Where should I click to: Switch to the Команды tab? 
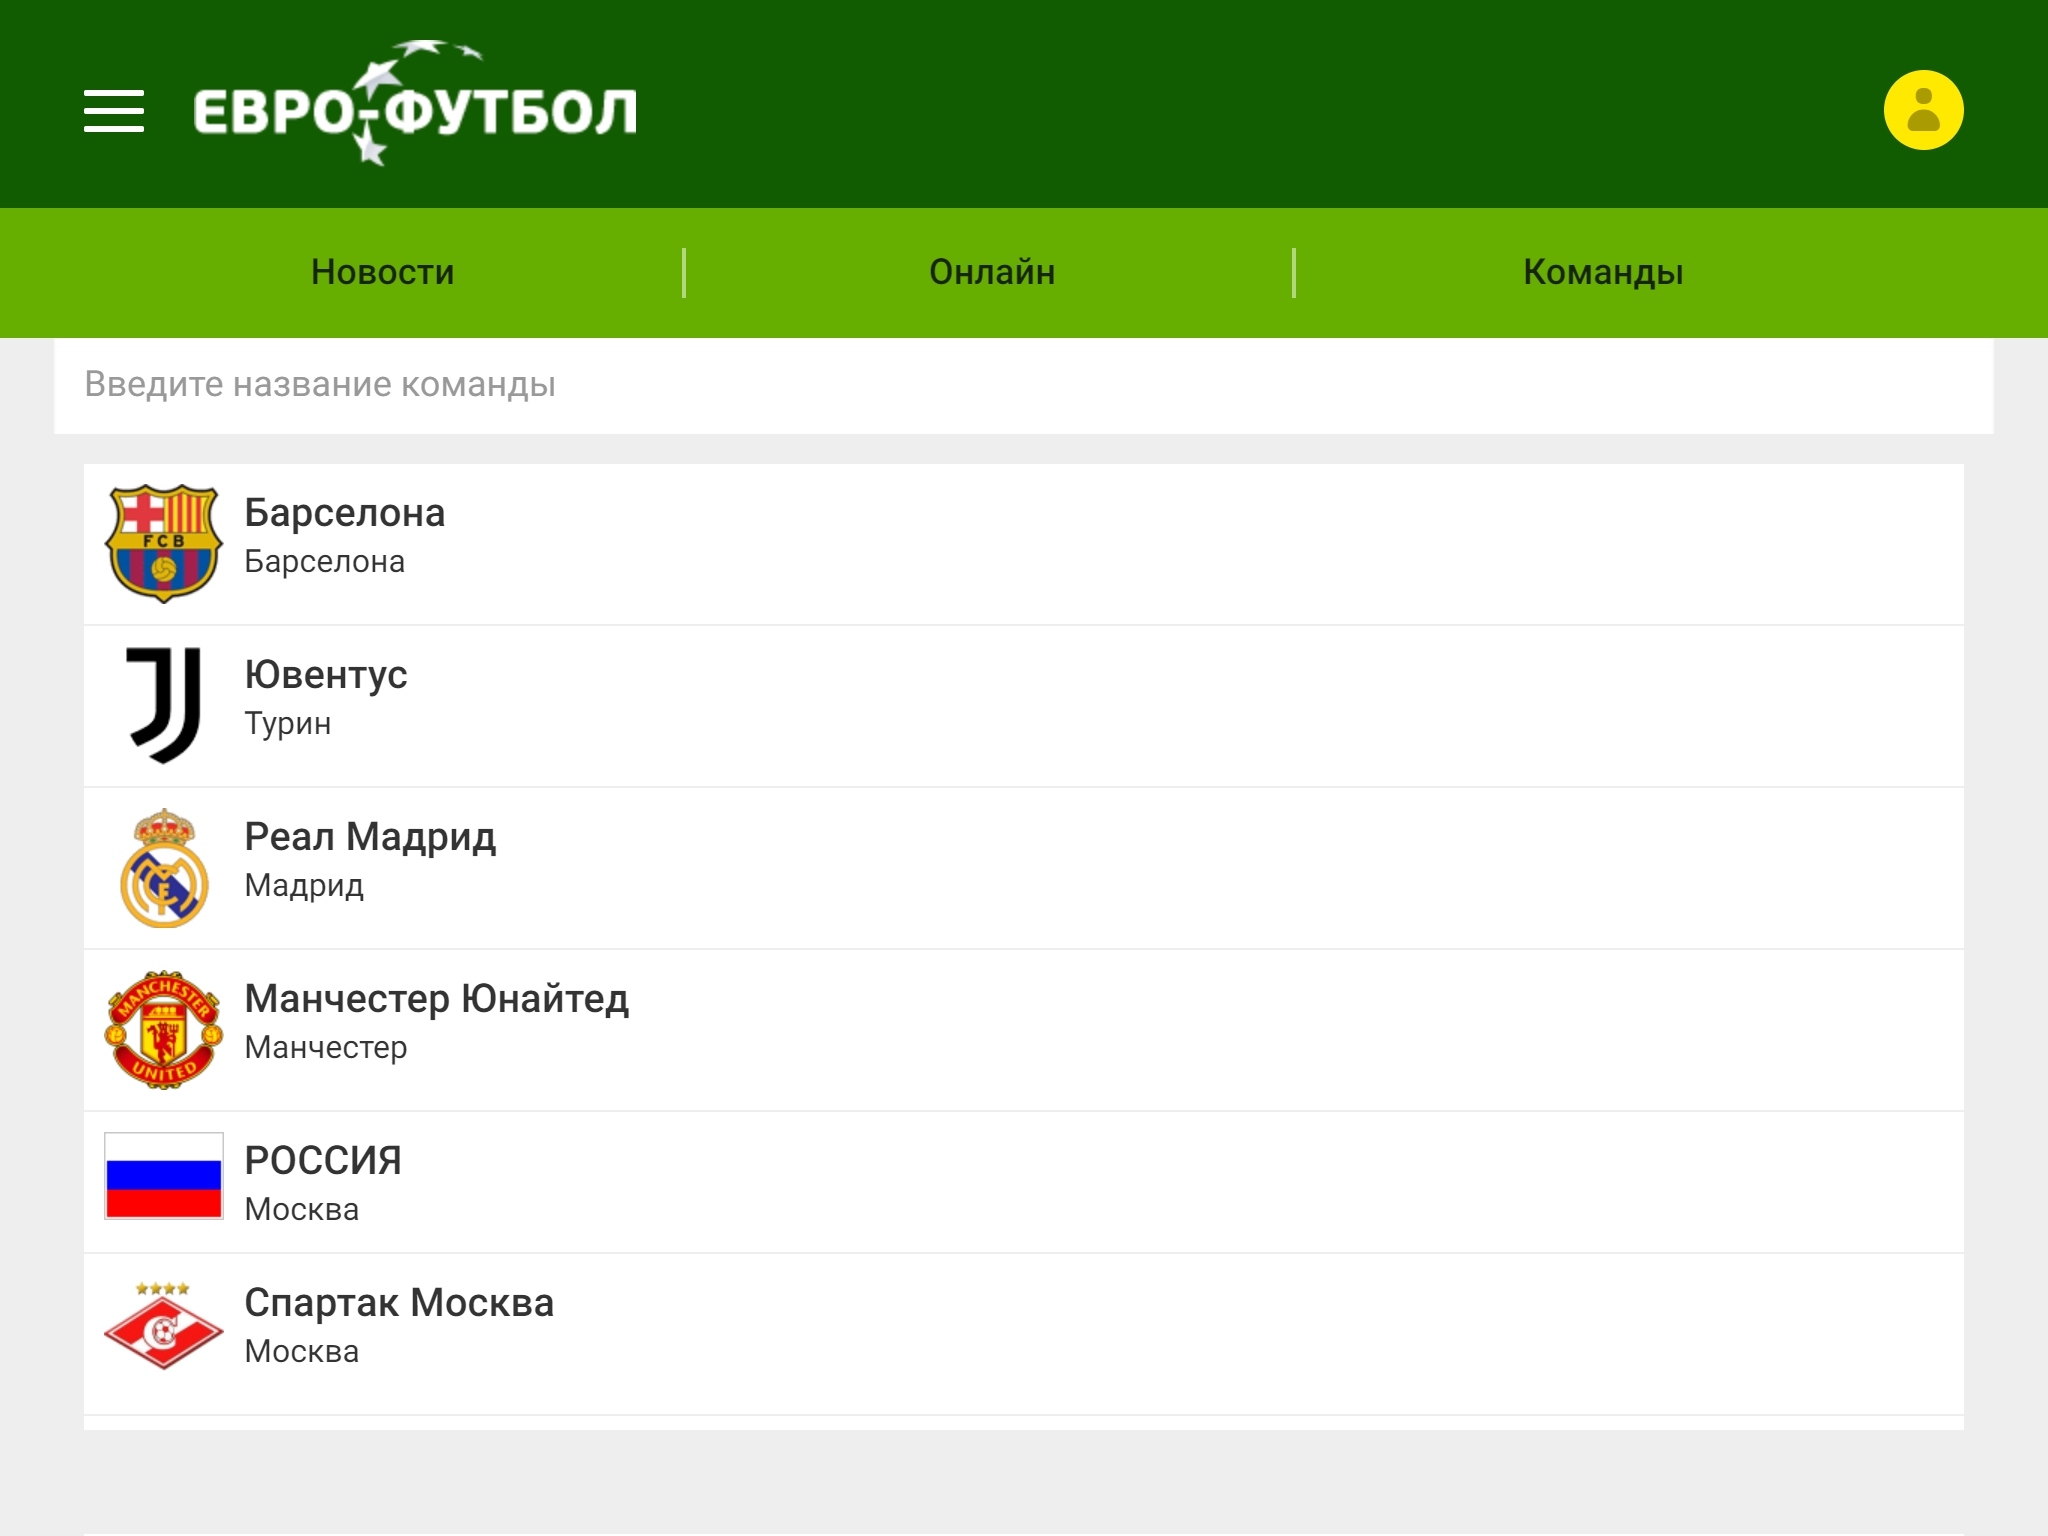pyautogui.click(x=1603, y=272)
